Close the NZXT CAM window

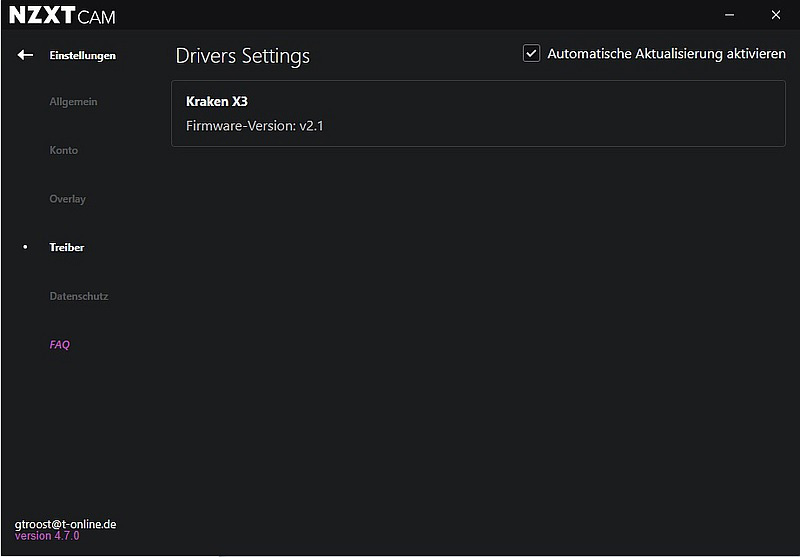tap(776, 15)
